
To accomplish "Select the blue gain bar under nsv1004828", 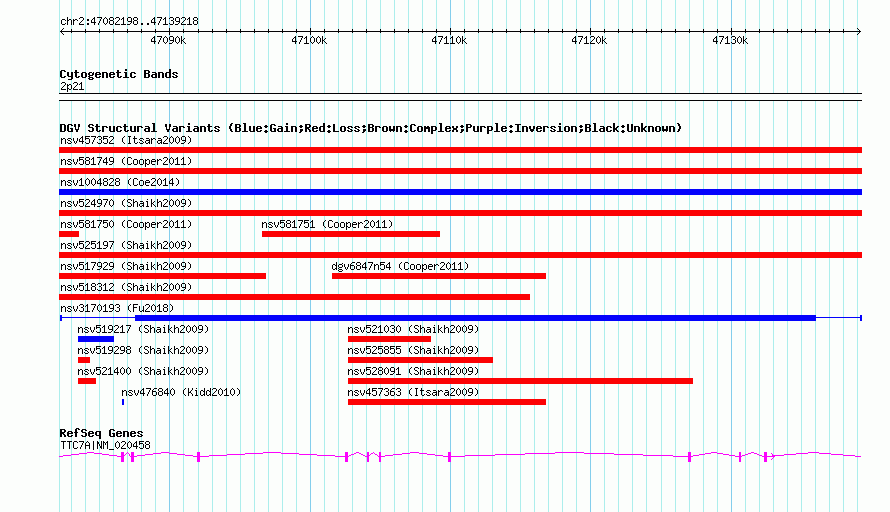I will click(x=460, y=192).
